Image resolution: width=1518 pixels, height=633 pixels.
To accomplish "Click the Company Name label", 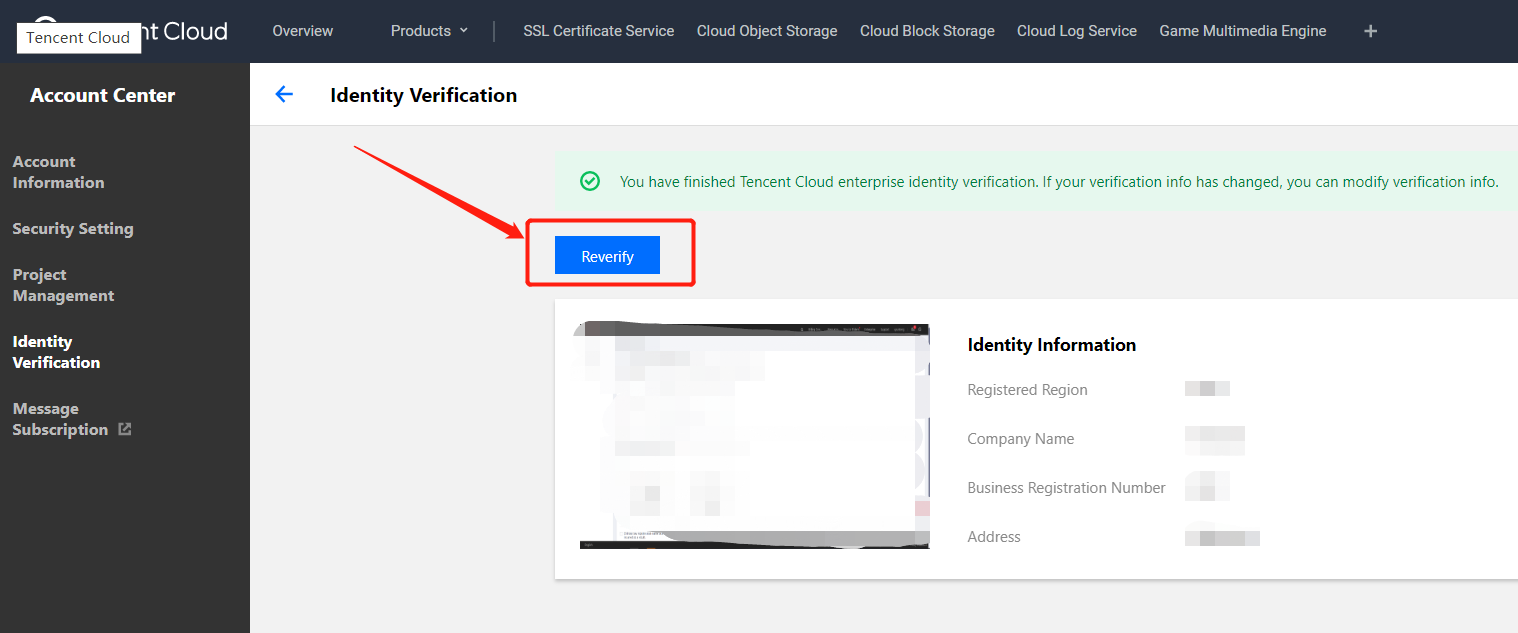I will pyautogui.click(x=1020, y=439).
